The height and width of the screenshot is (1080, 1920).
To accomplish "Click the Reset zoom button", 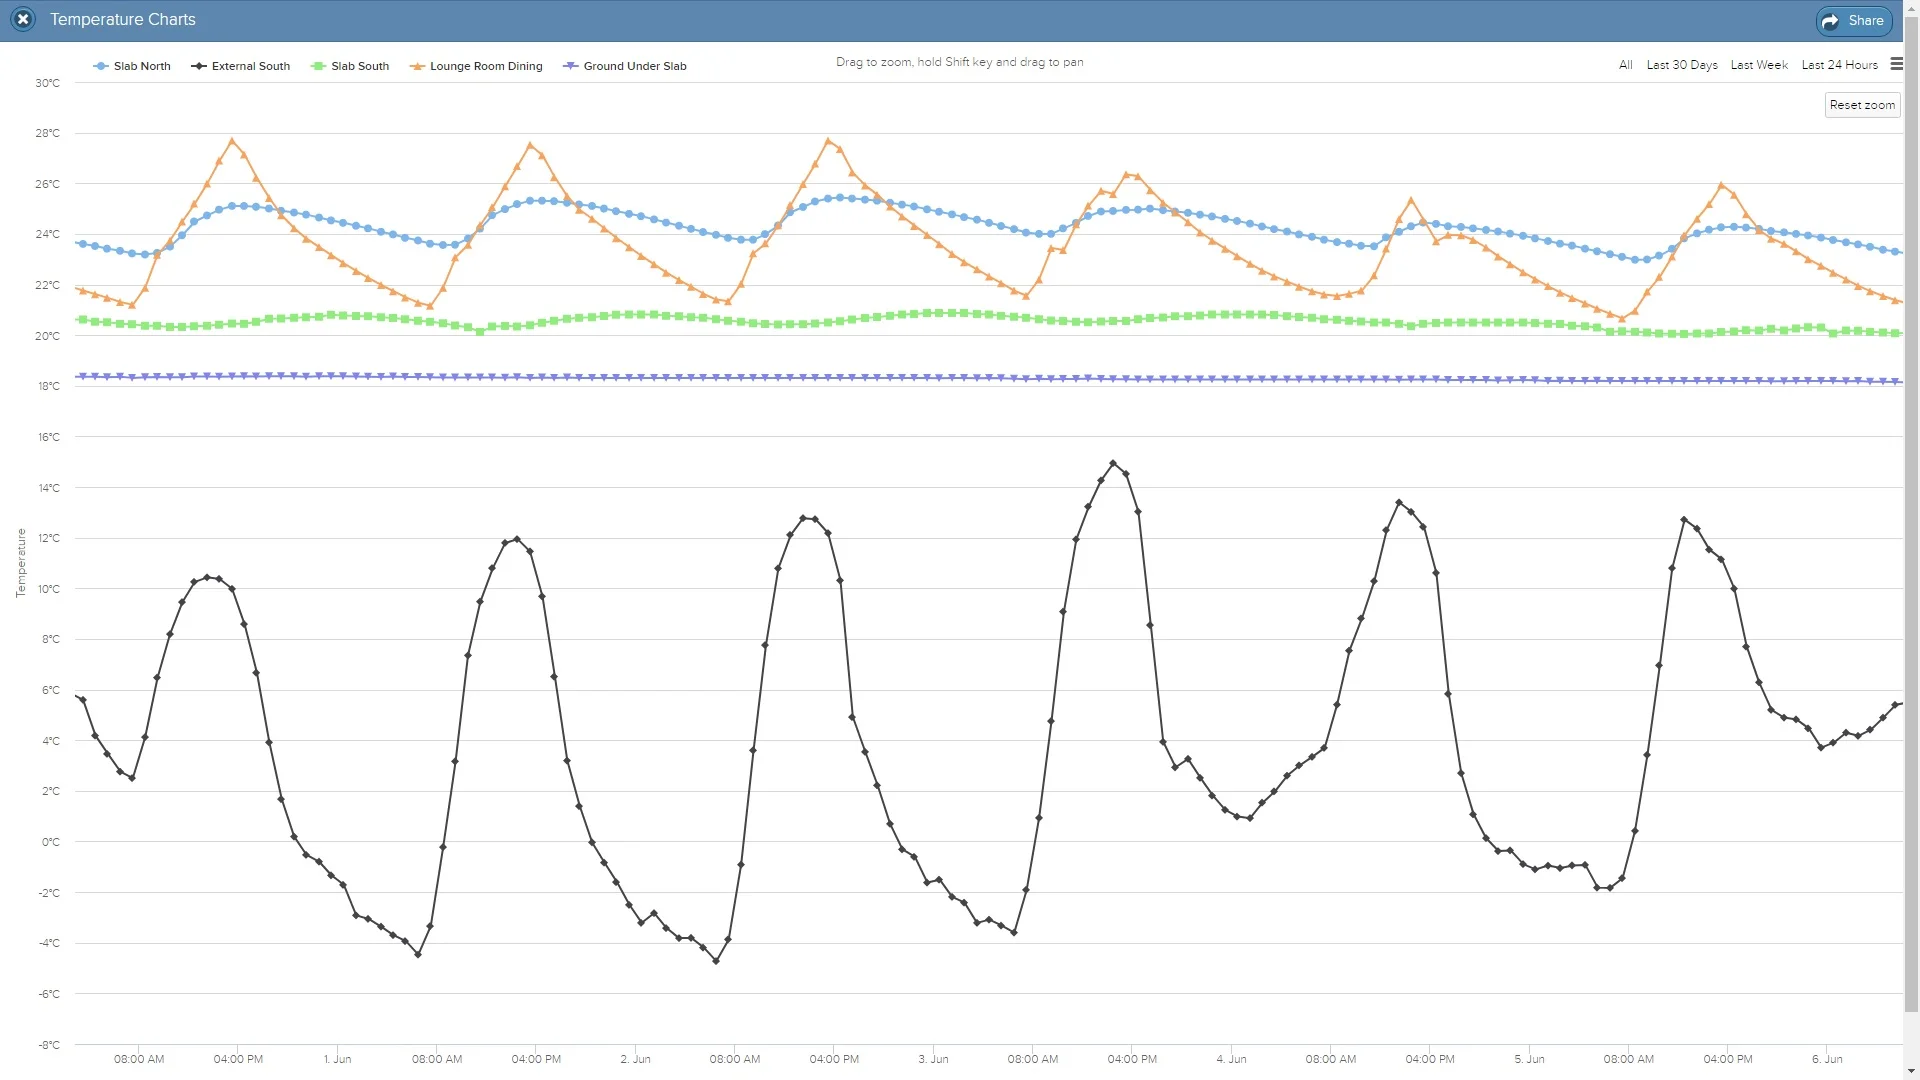I will [1862, 105].
